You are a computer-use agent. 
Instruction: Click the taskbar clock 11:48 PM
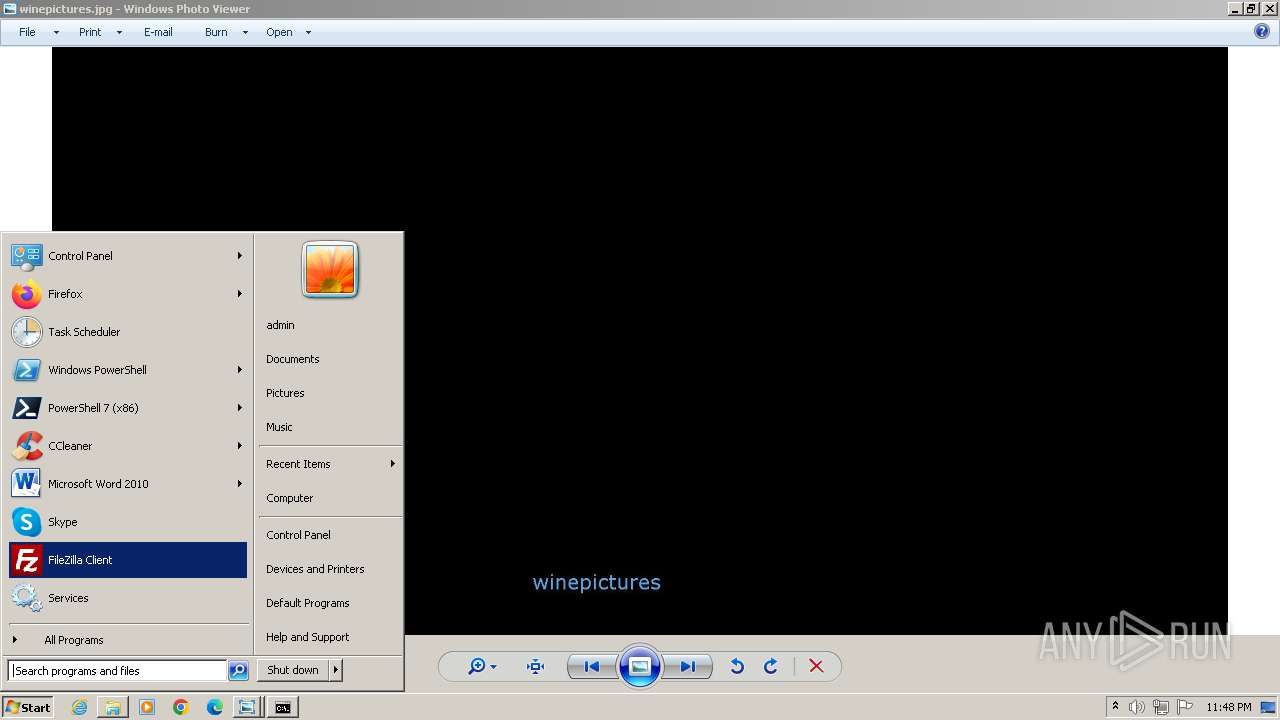[x=1228, y=707]
